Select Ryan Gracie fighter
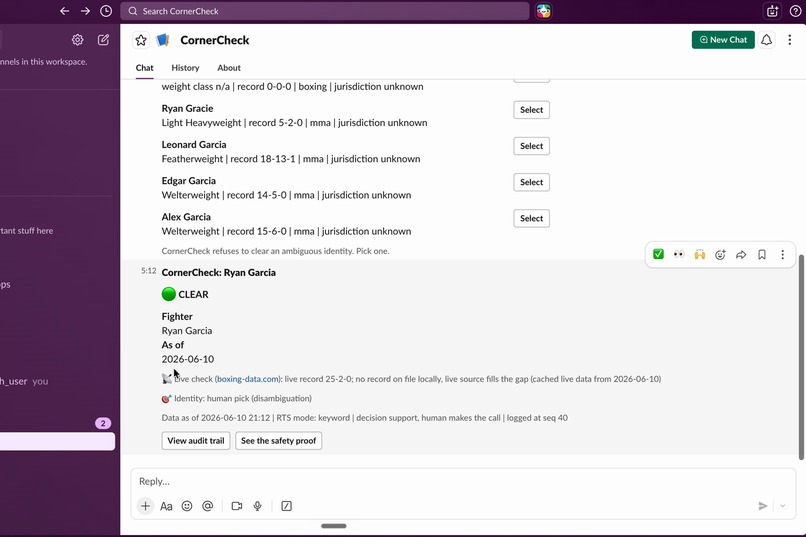The image size is (806, 537). coord(531,109)
